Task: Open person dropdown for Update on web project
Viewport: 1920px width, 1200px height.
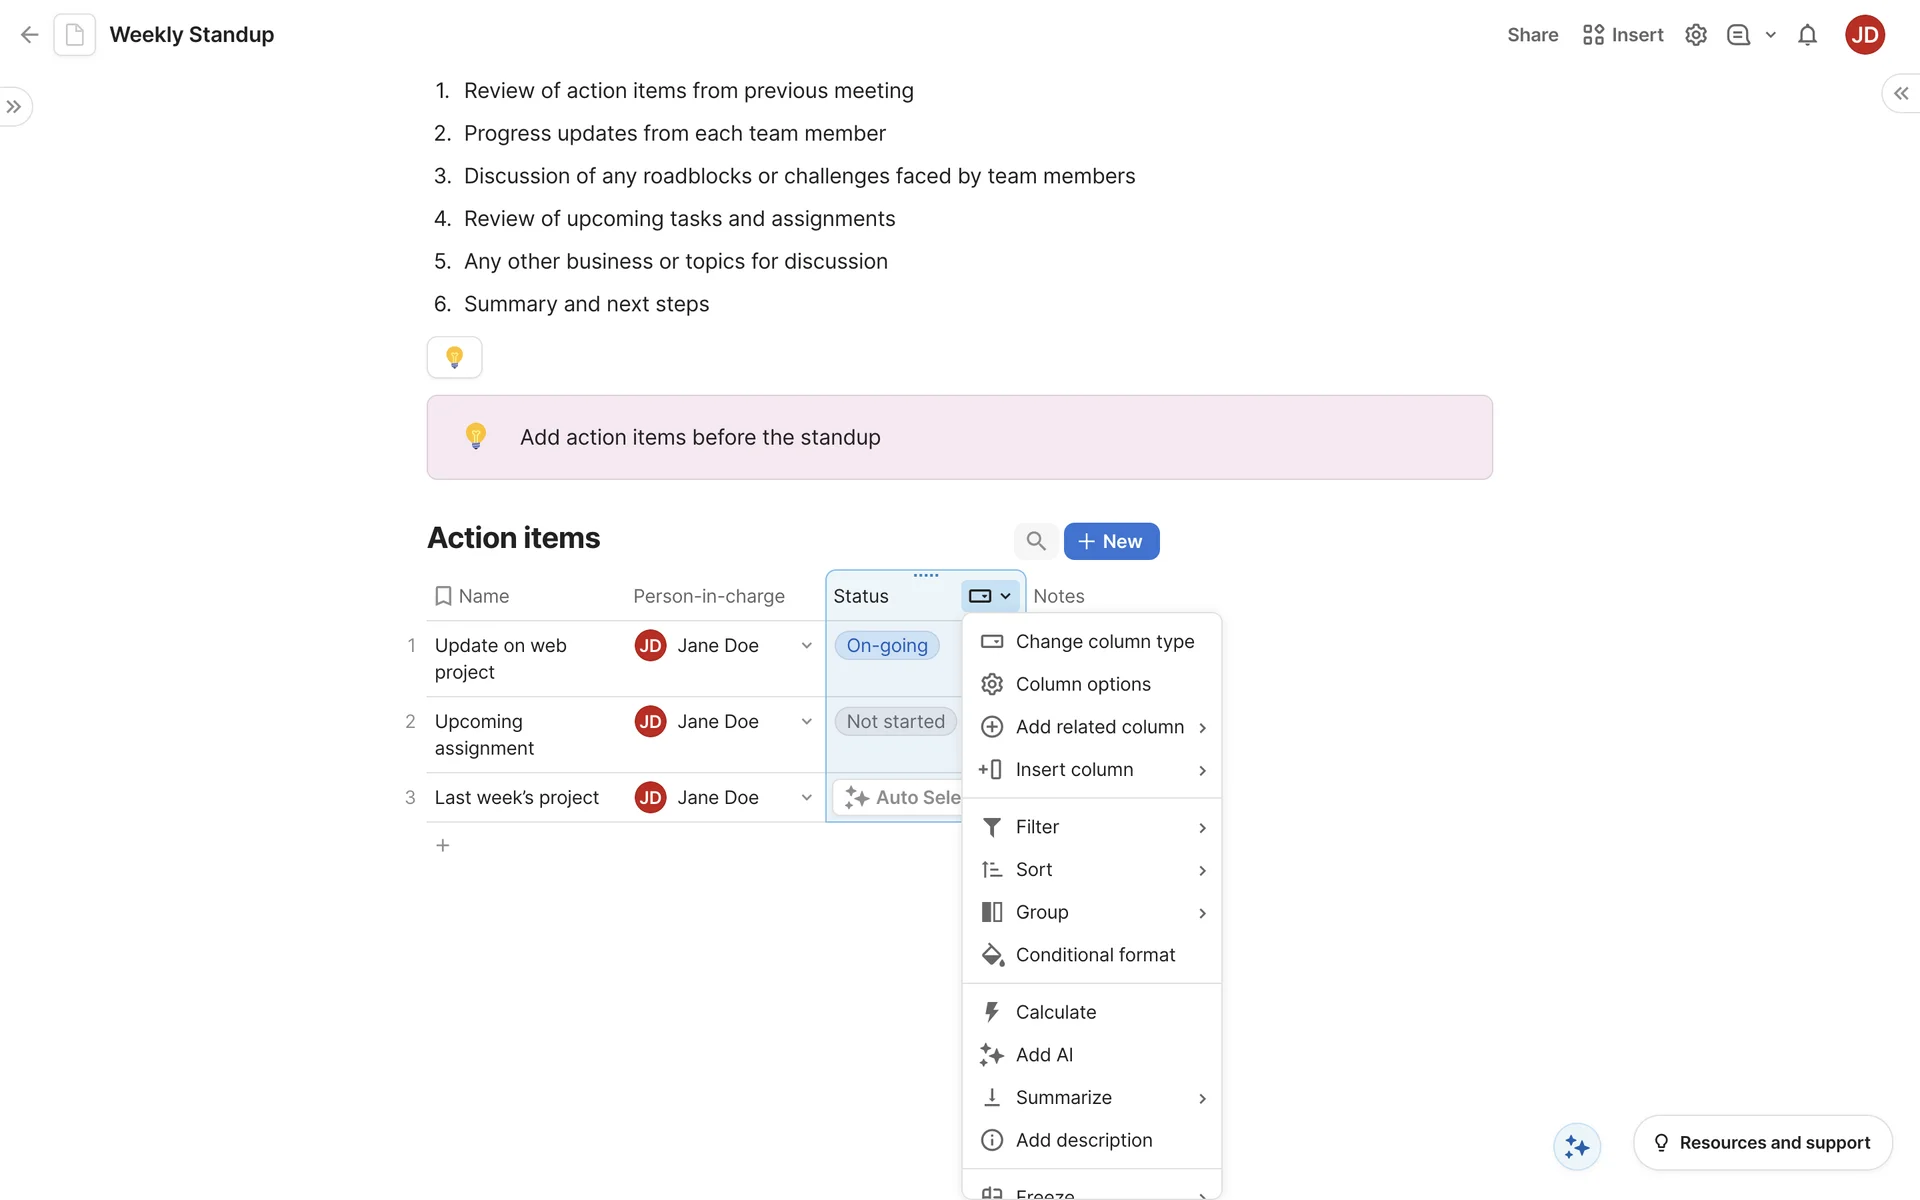Action: [x=806, y=646]
